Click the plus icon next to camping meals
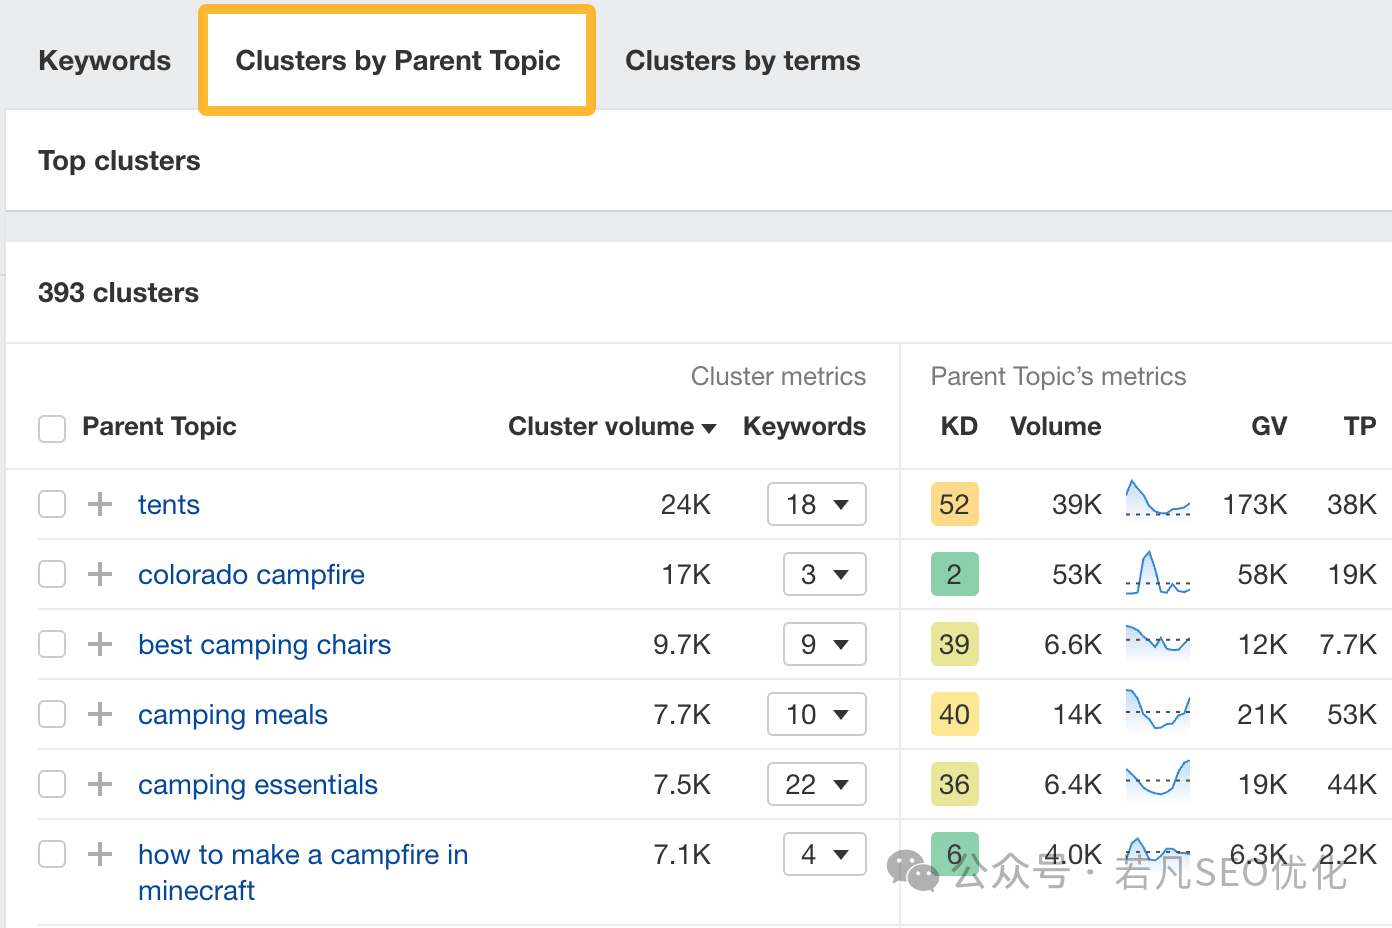The width and height of the screenshot is (1392, 928). point(100,714)
